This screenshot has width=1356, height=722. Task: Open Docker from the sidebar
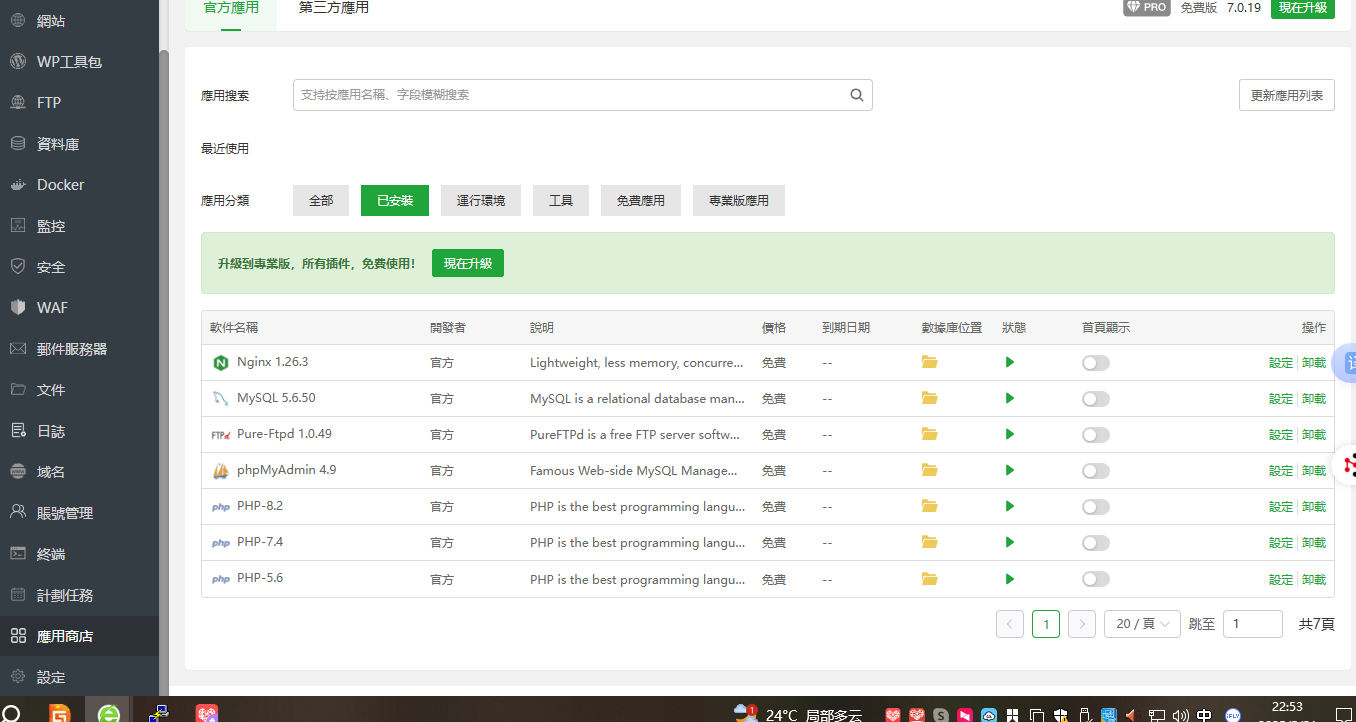pos(60,185)
